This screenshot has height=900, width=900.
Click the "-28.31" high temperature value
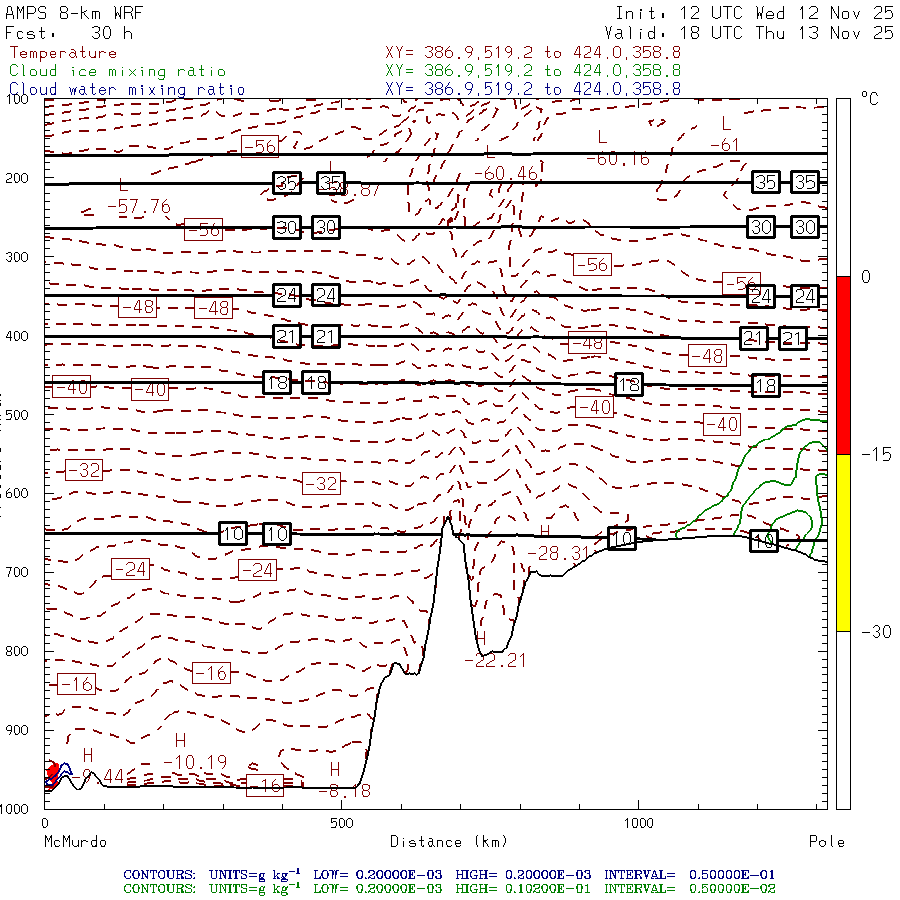(x=558, y=553)
